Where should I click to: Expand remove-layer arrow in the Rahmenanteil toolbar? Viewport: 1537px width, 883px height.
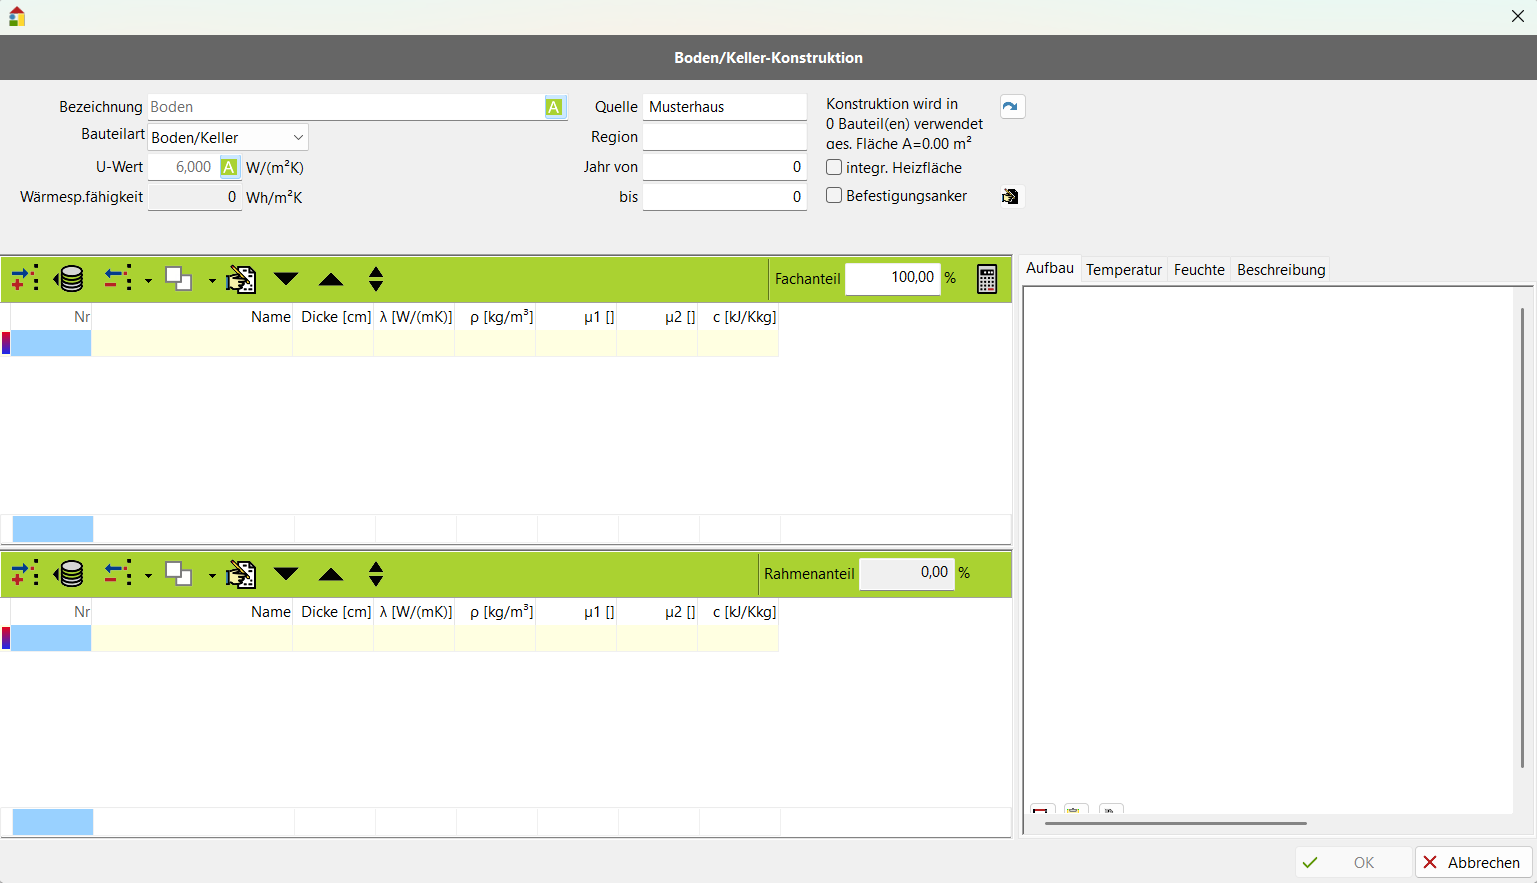pos(148,576)
